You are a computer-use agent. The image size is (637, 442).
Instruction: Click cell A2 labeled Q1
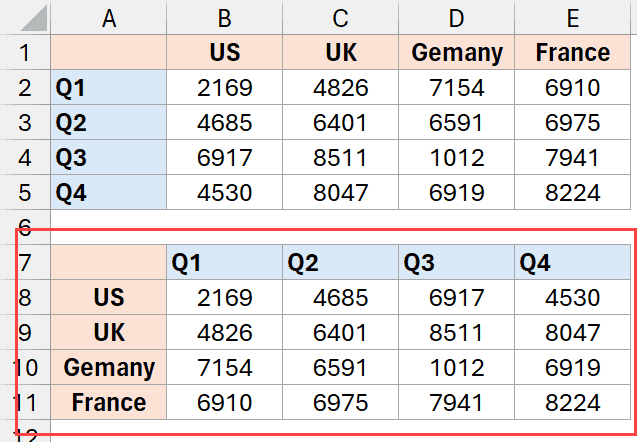[x=108, y=89]
